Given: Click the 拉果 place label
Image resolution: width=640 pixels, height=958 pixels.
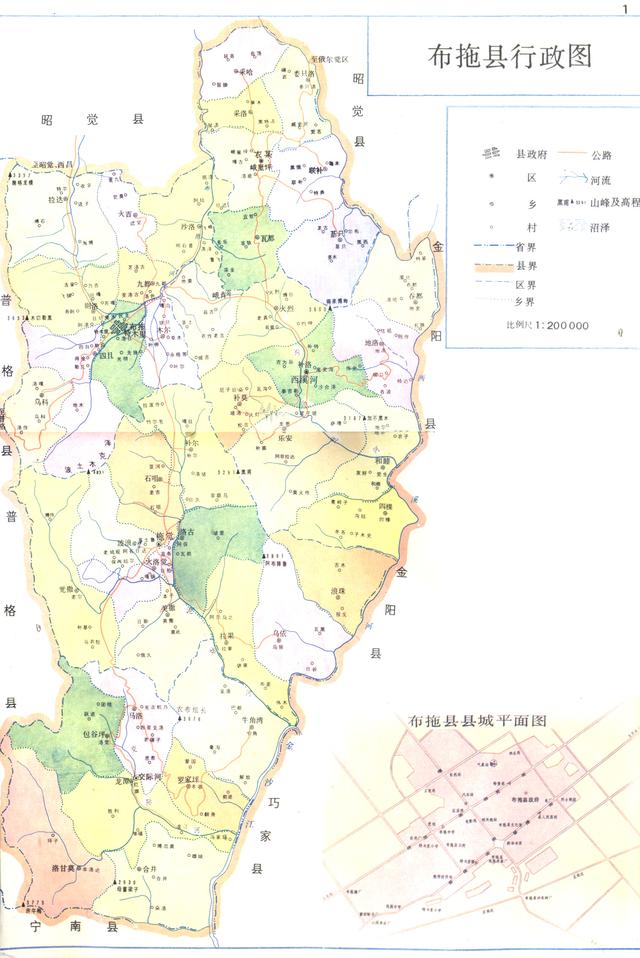Looking at the screenshot, I should (227, 636).
